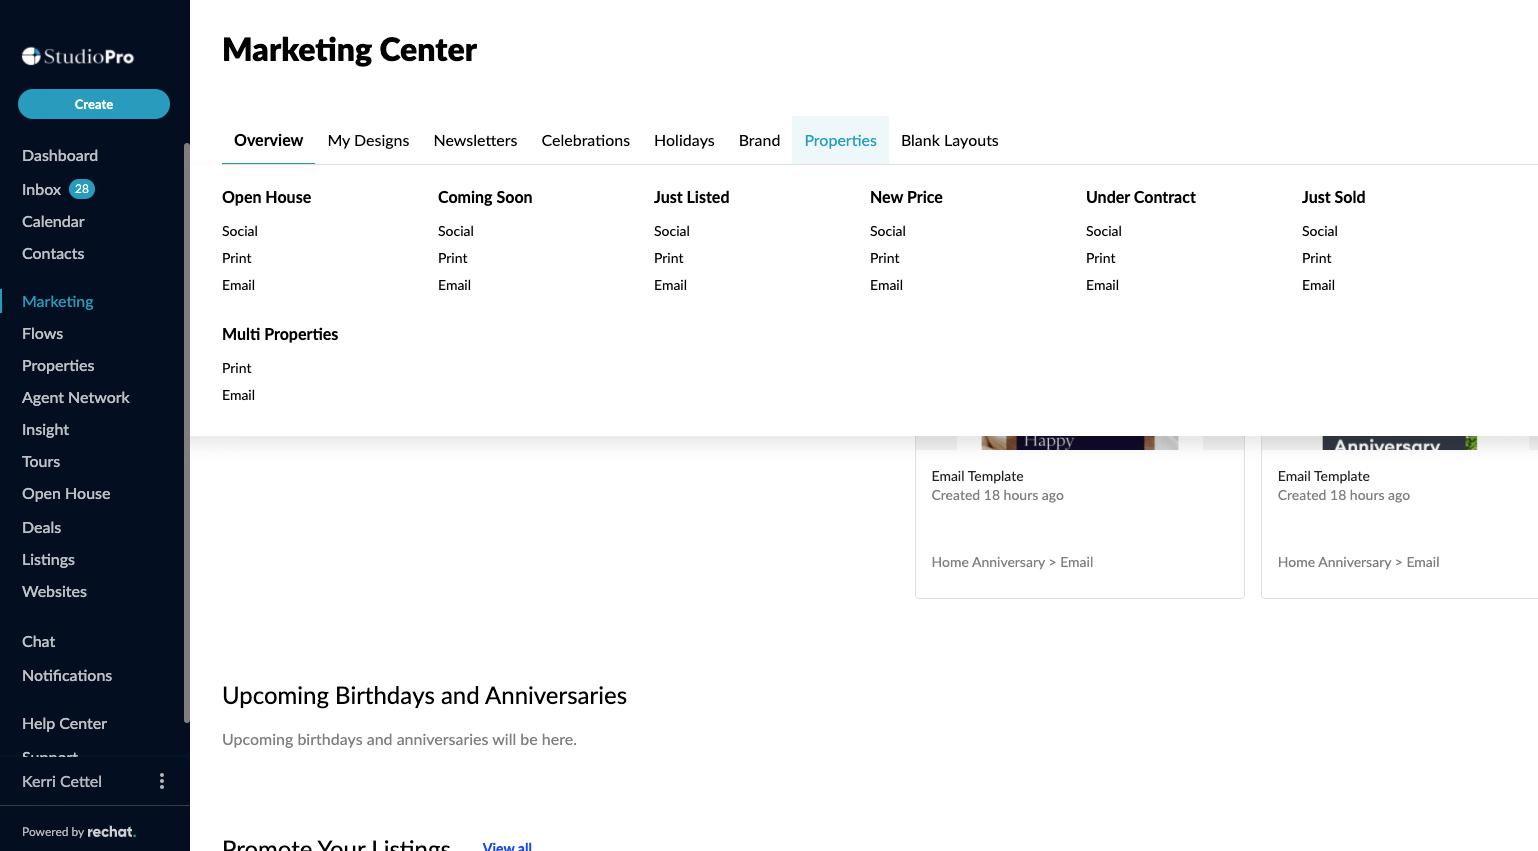The width and height of the screenshot is (1538, 851).
Task: Open Chat in the sidebar
Action: click(x=39, y=641)
